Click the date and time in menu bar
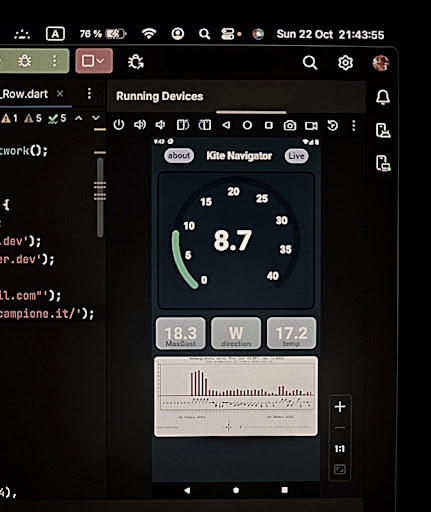The height and width of the screenshot is (512, 431). (x=330, y=35)
